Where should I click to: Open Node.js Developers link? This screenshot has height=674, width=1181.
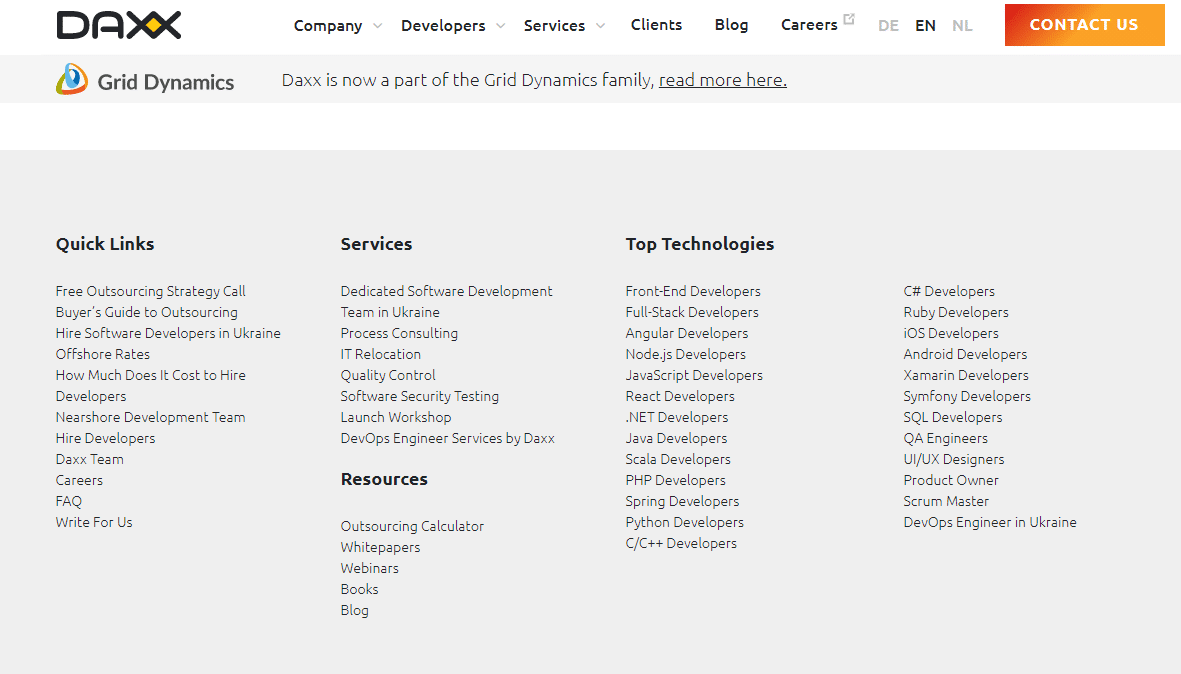685,354
